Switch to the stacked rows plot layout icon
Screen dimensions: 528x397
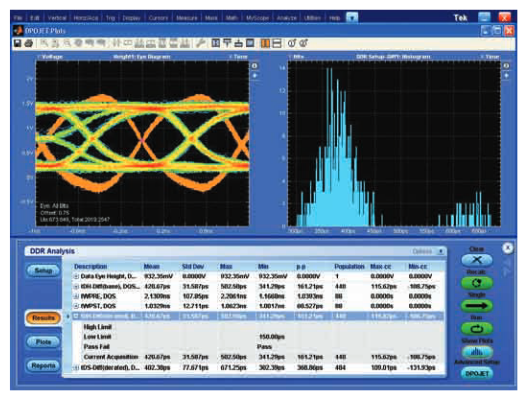coord(276,43)
